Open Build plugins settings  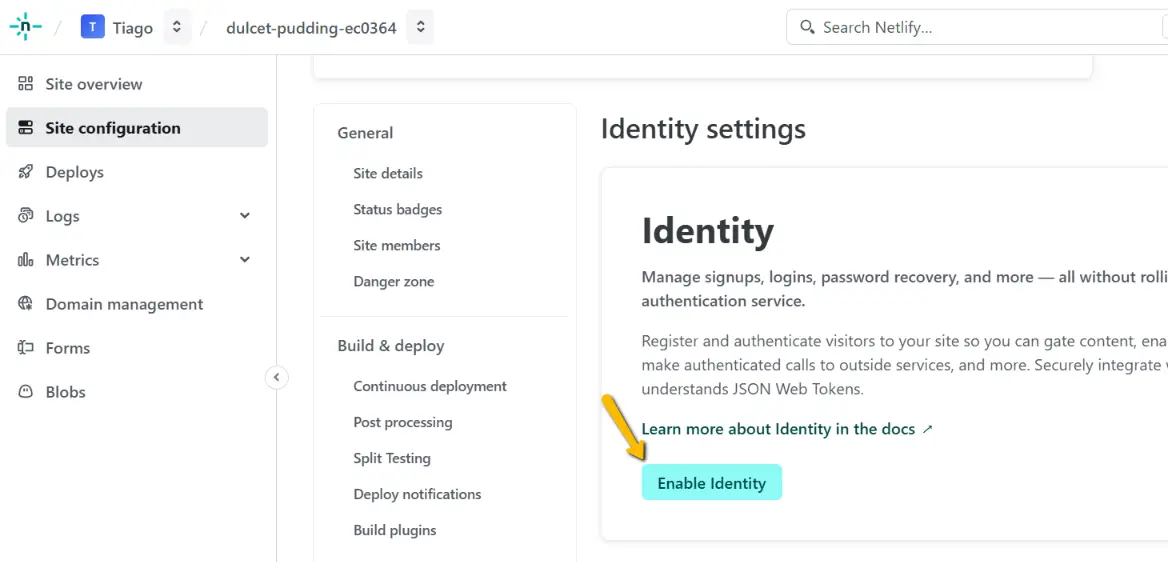[395, 530]
